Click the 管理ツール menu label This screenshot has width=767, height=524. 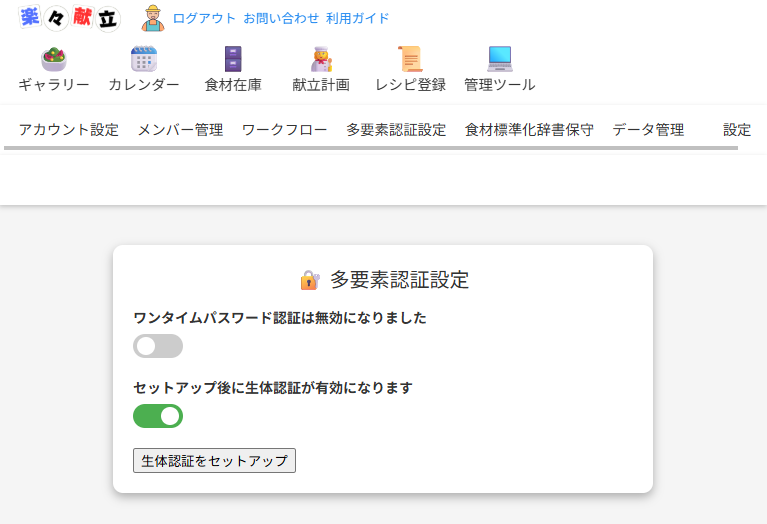(499, 85)
